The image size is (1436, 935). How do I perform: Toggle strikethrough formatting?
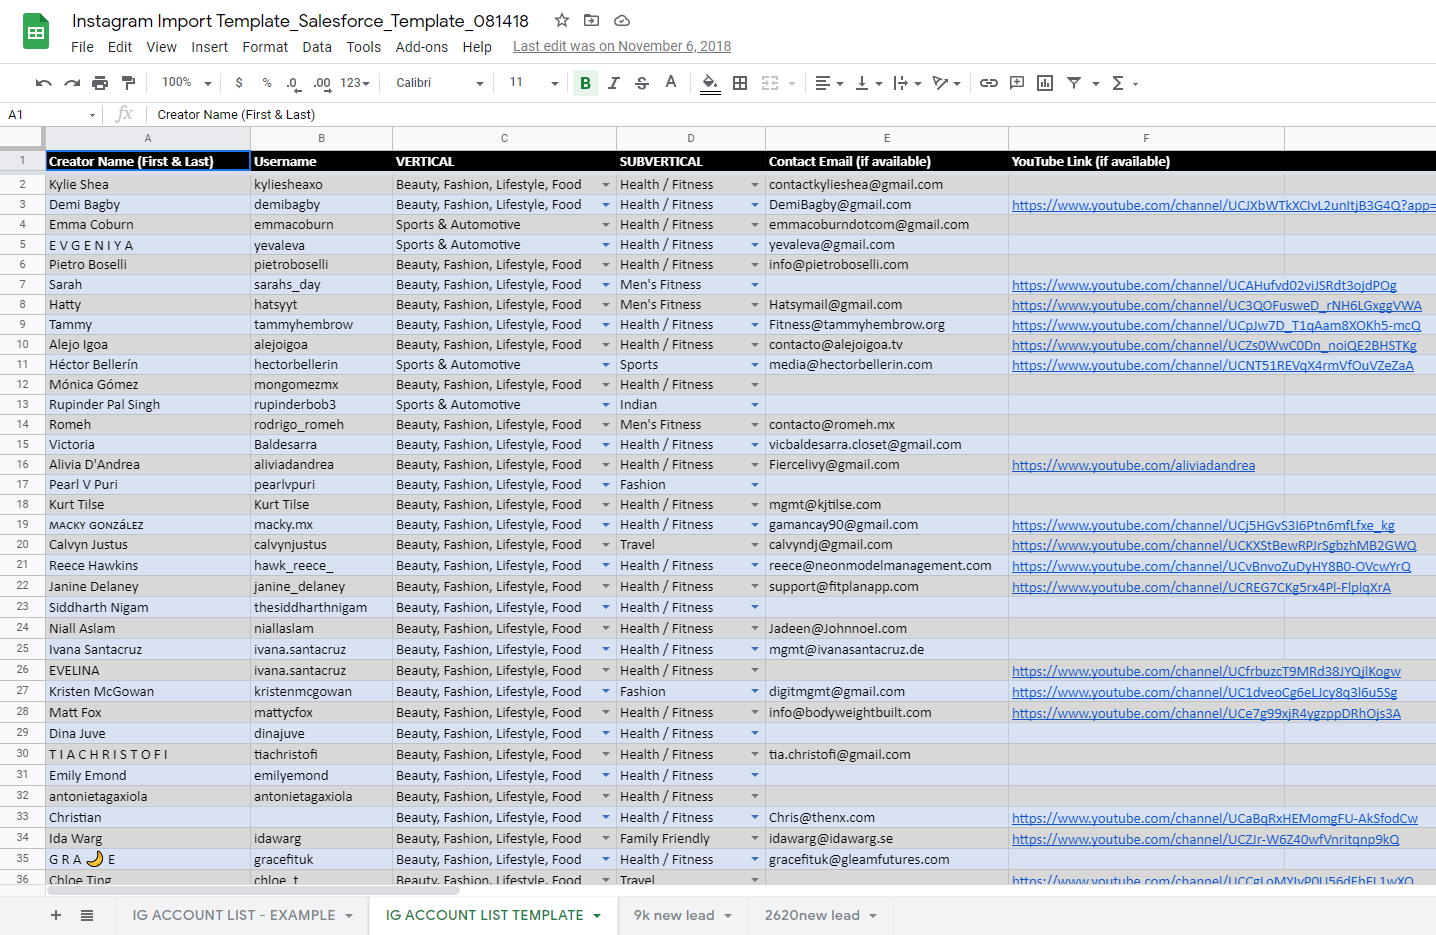(x=642, y=83)
